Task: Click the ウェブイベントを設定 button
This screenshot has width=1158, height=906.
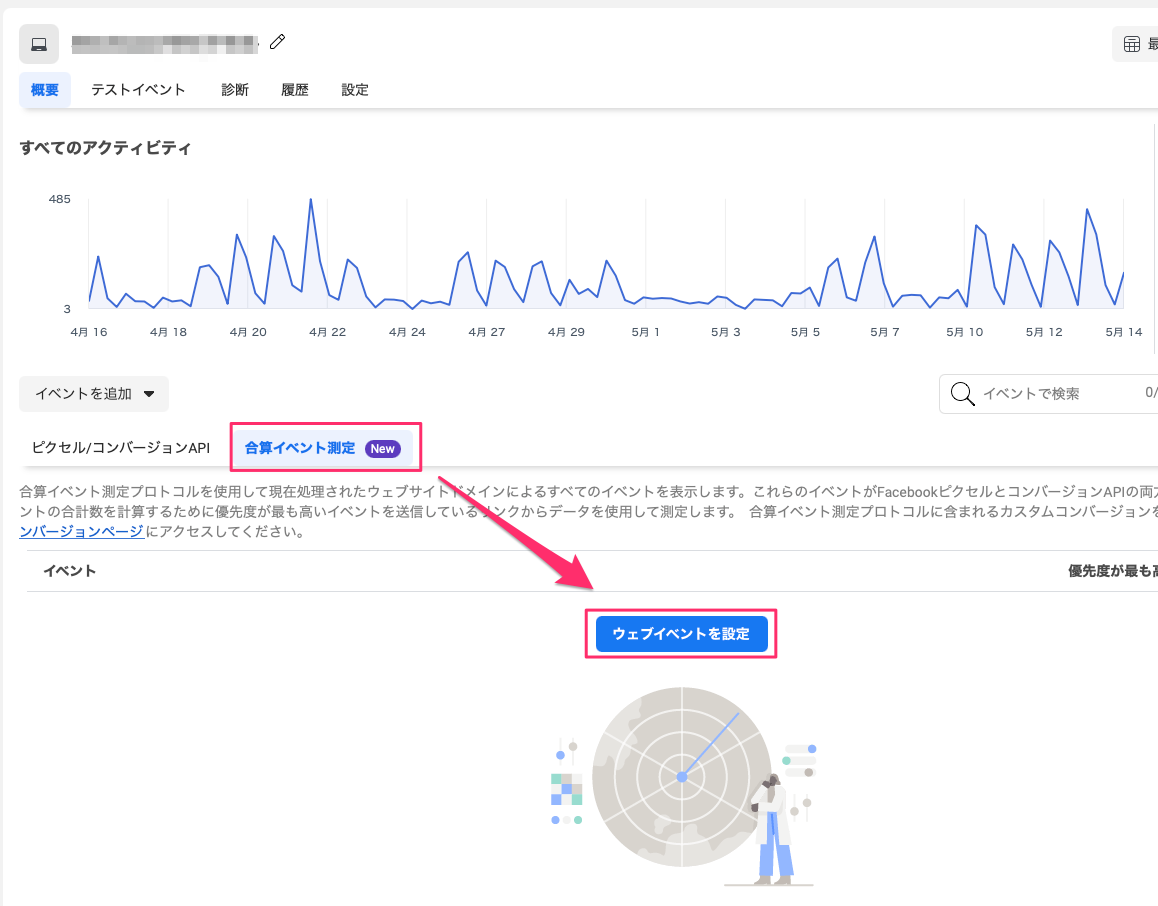Action: (682, 634)
